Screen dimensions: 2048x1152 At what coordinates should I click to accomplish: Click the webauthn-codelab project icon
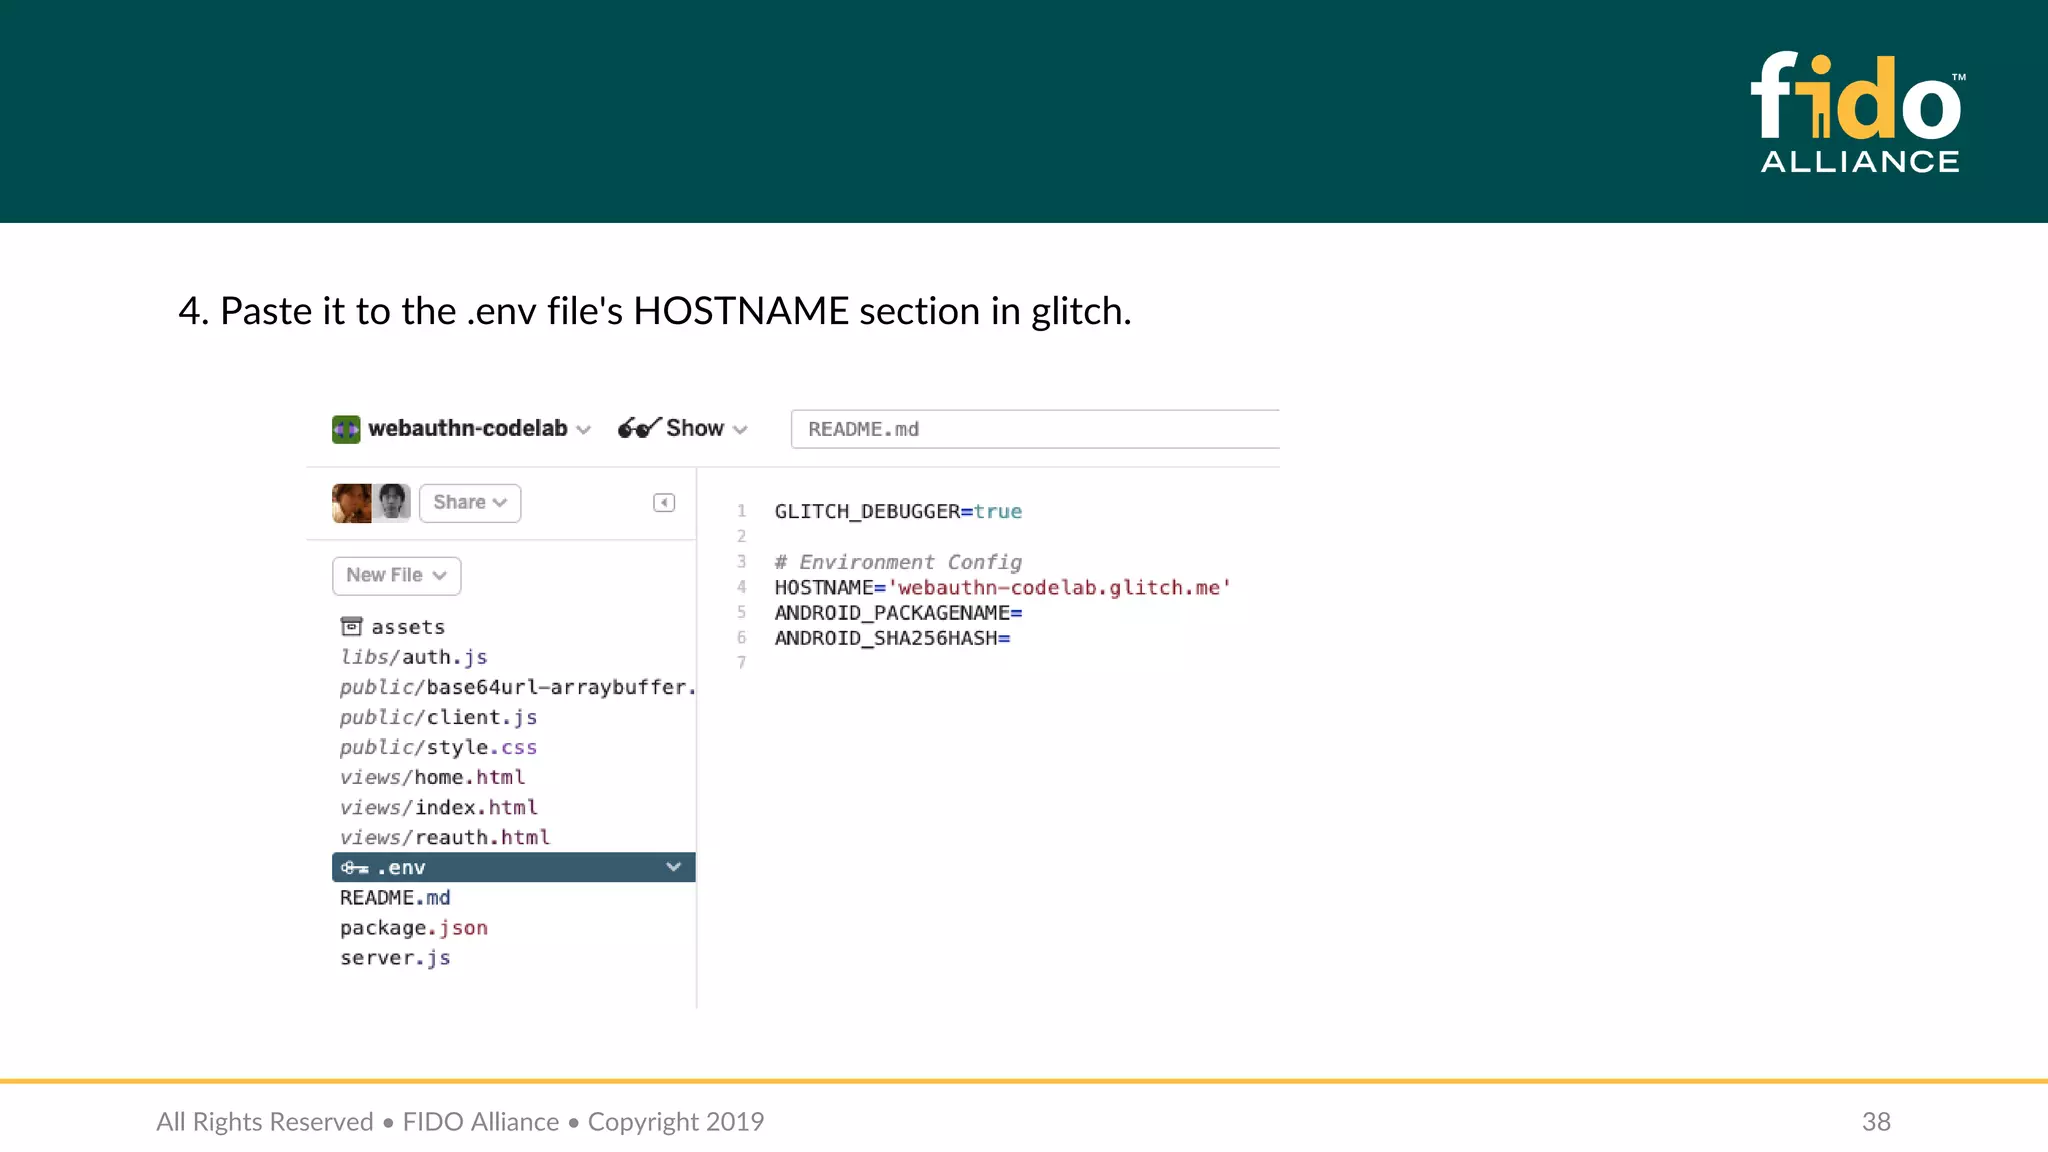tap(346, 429)
